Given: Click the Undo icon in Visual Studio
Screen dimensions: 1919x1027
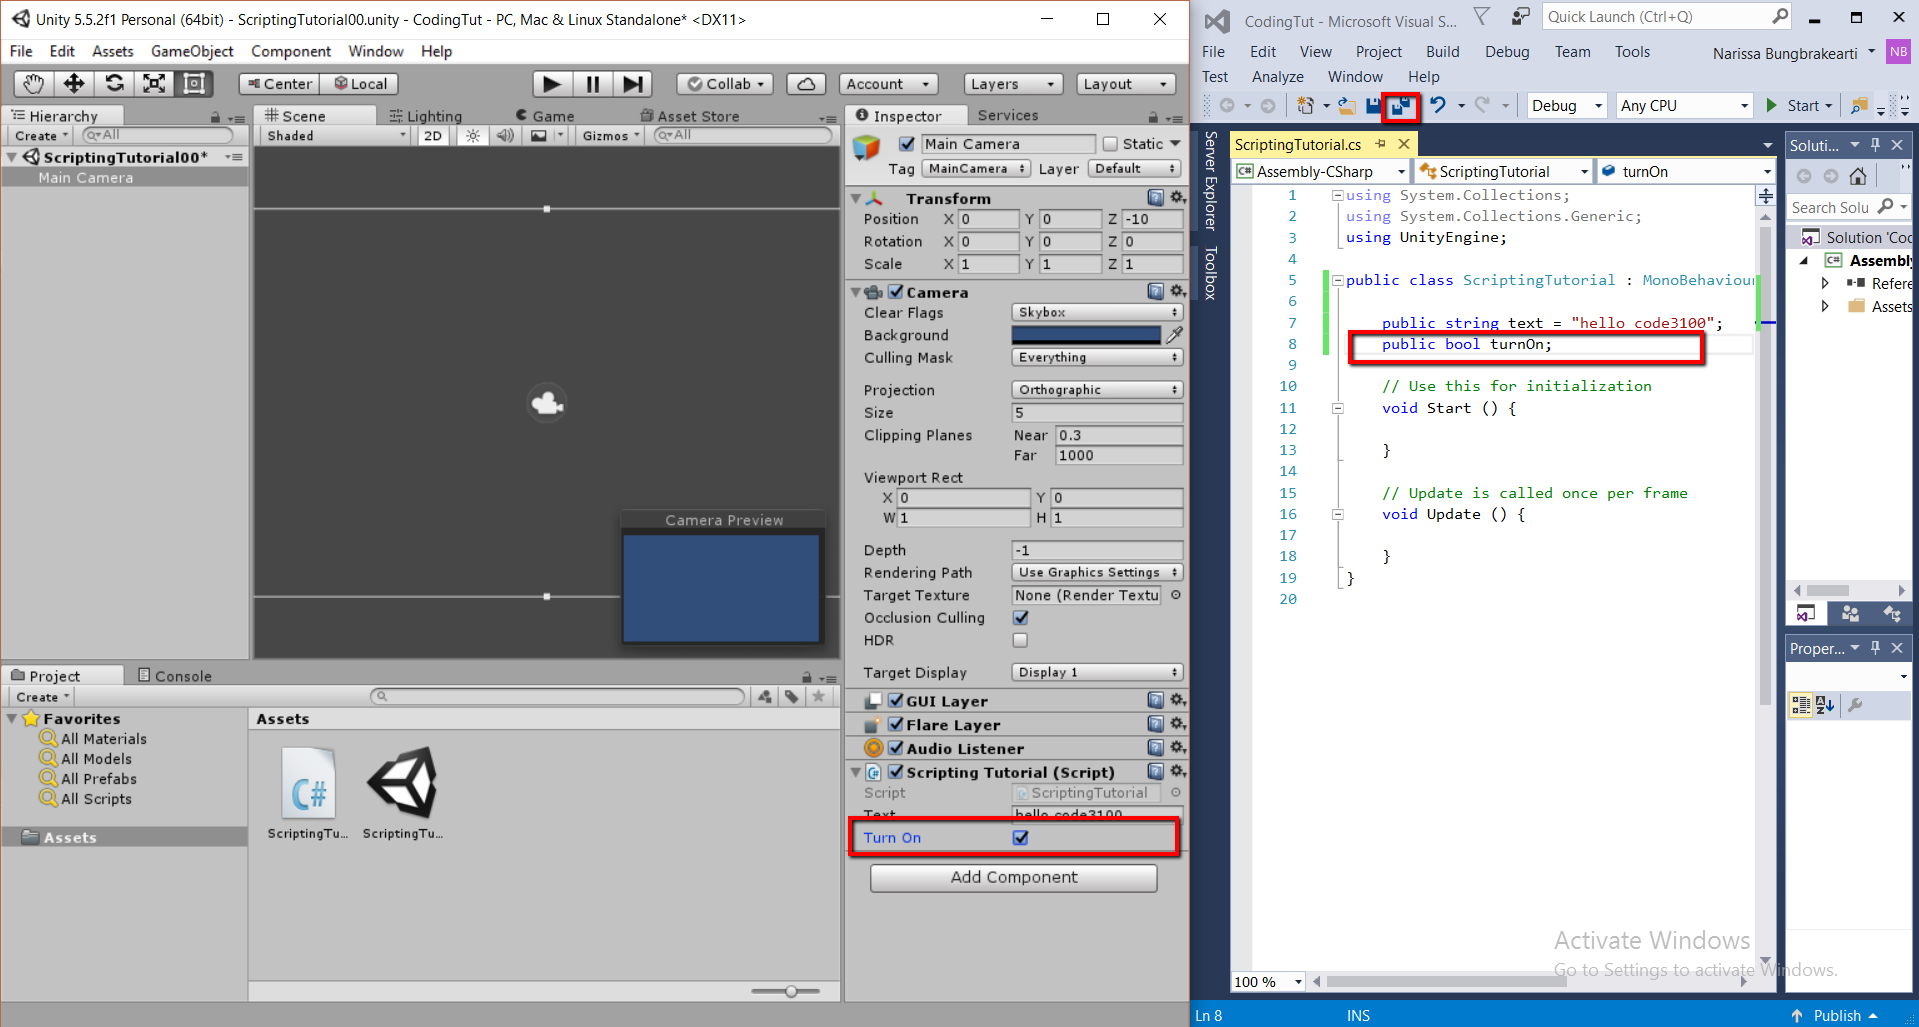Looking at the screenshot, I should coord(1437,105).
